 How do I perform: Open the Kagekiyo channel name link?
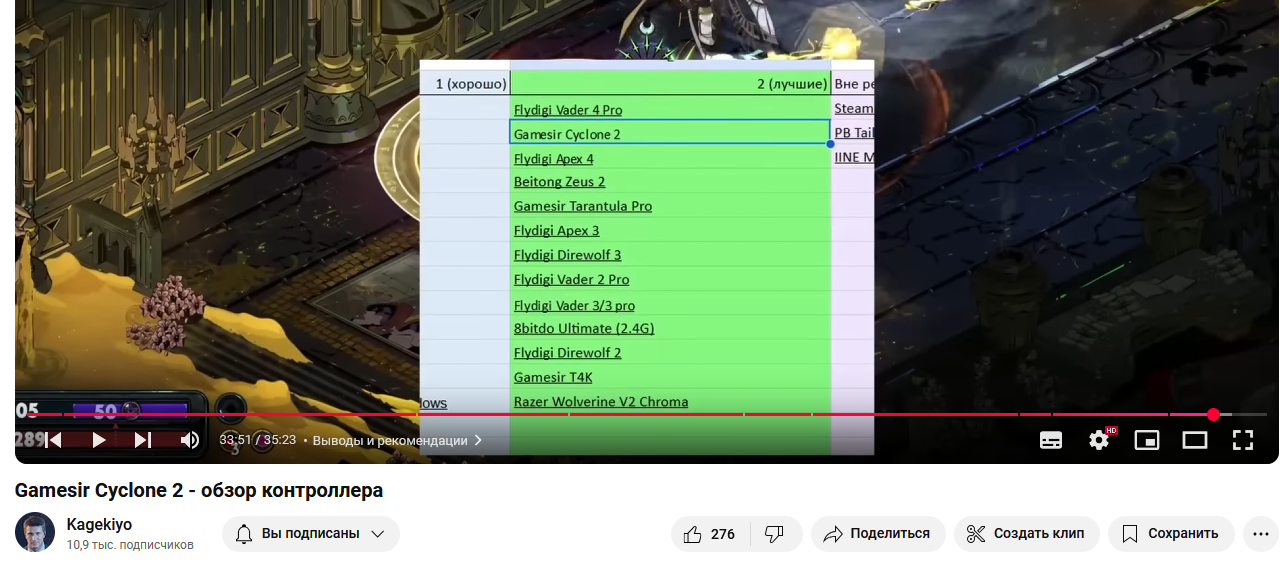coord(99,525)
